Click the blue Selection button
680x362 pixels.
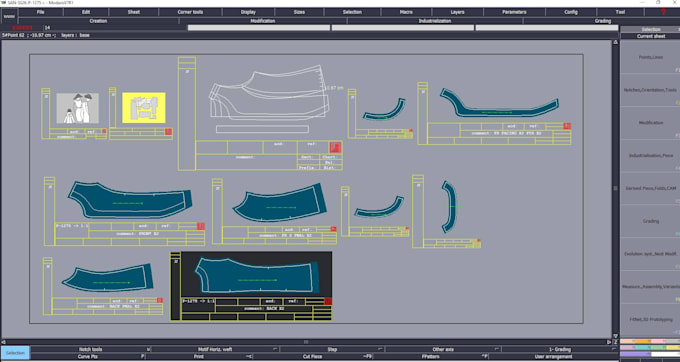(15, 353)
